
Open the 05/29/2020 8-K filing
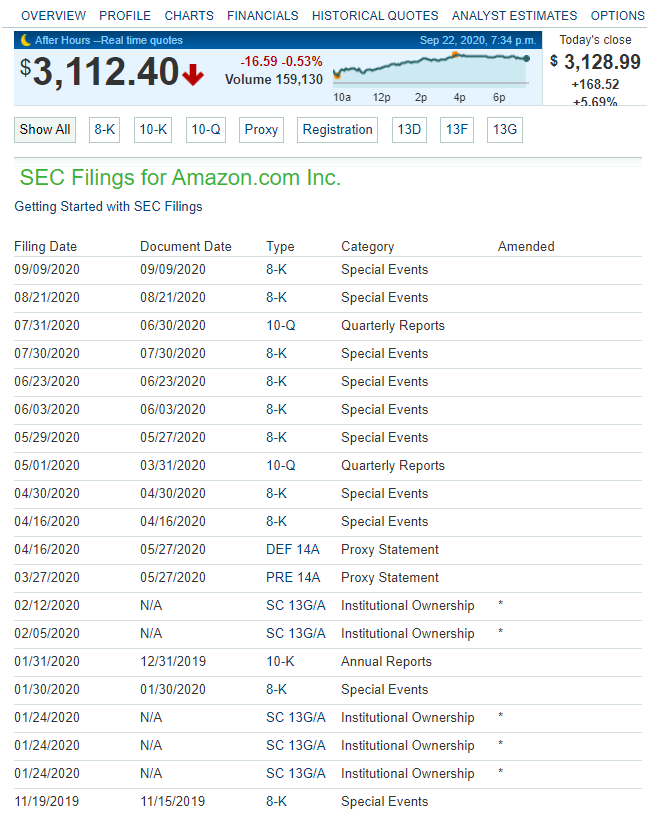[276, 438]
